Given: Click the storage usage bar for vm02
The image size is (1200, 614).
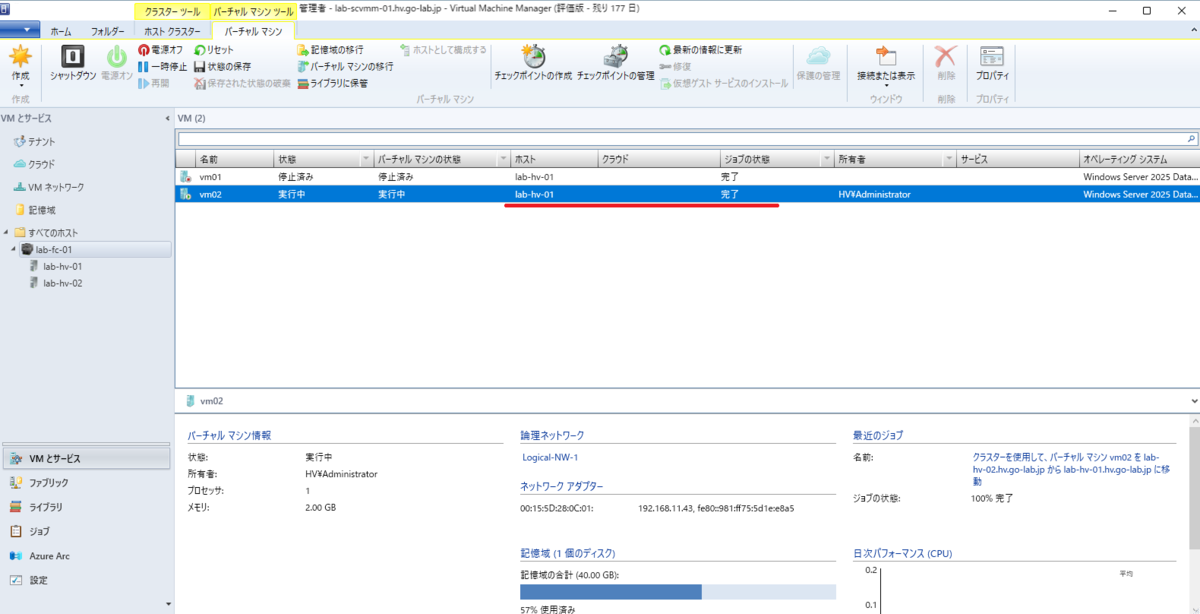Looking at the screenshot, I should click(678, 592).
